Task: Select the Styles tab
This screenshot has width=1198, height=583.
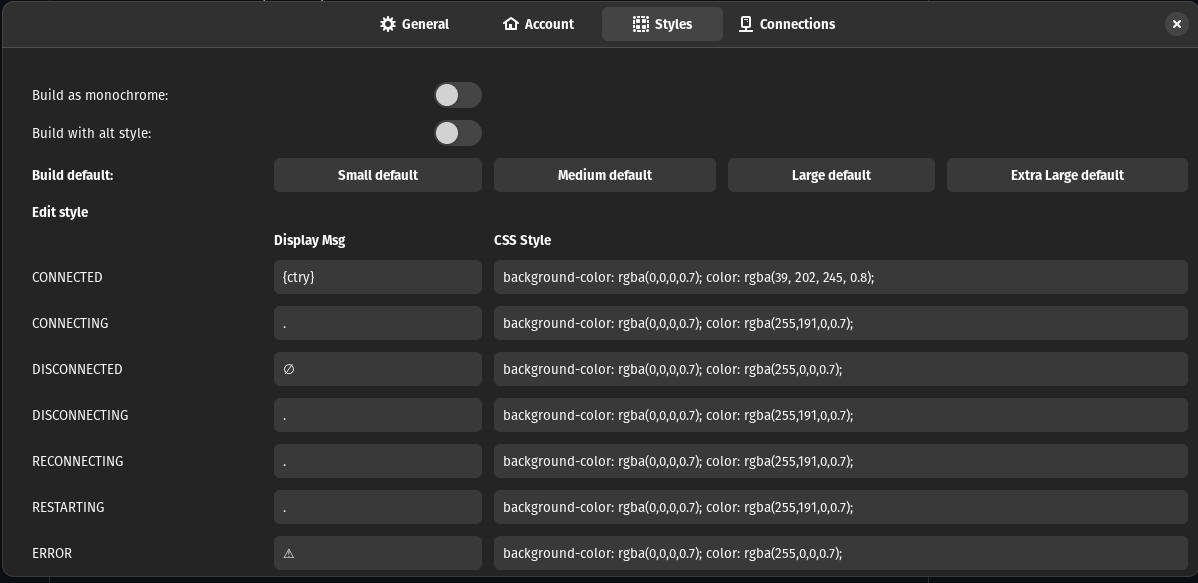Action: [x=662, y=24]
